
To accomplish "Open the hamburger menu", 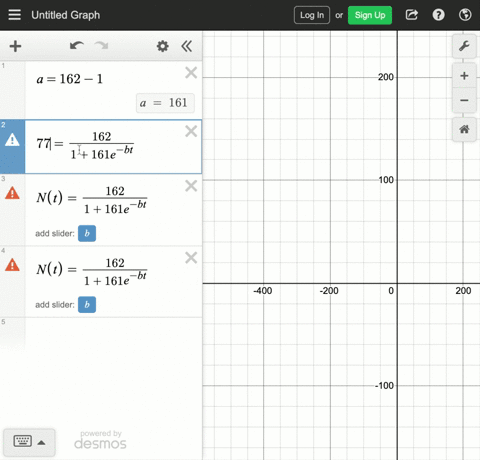I will [14, 15].
